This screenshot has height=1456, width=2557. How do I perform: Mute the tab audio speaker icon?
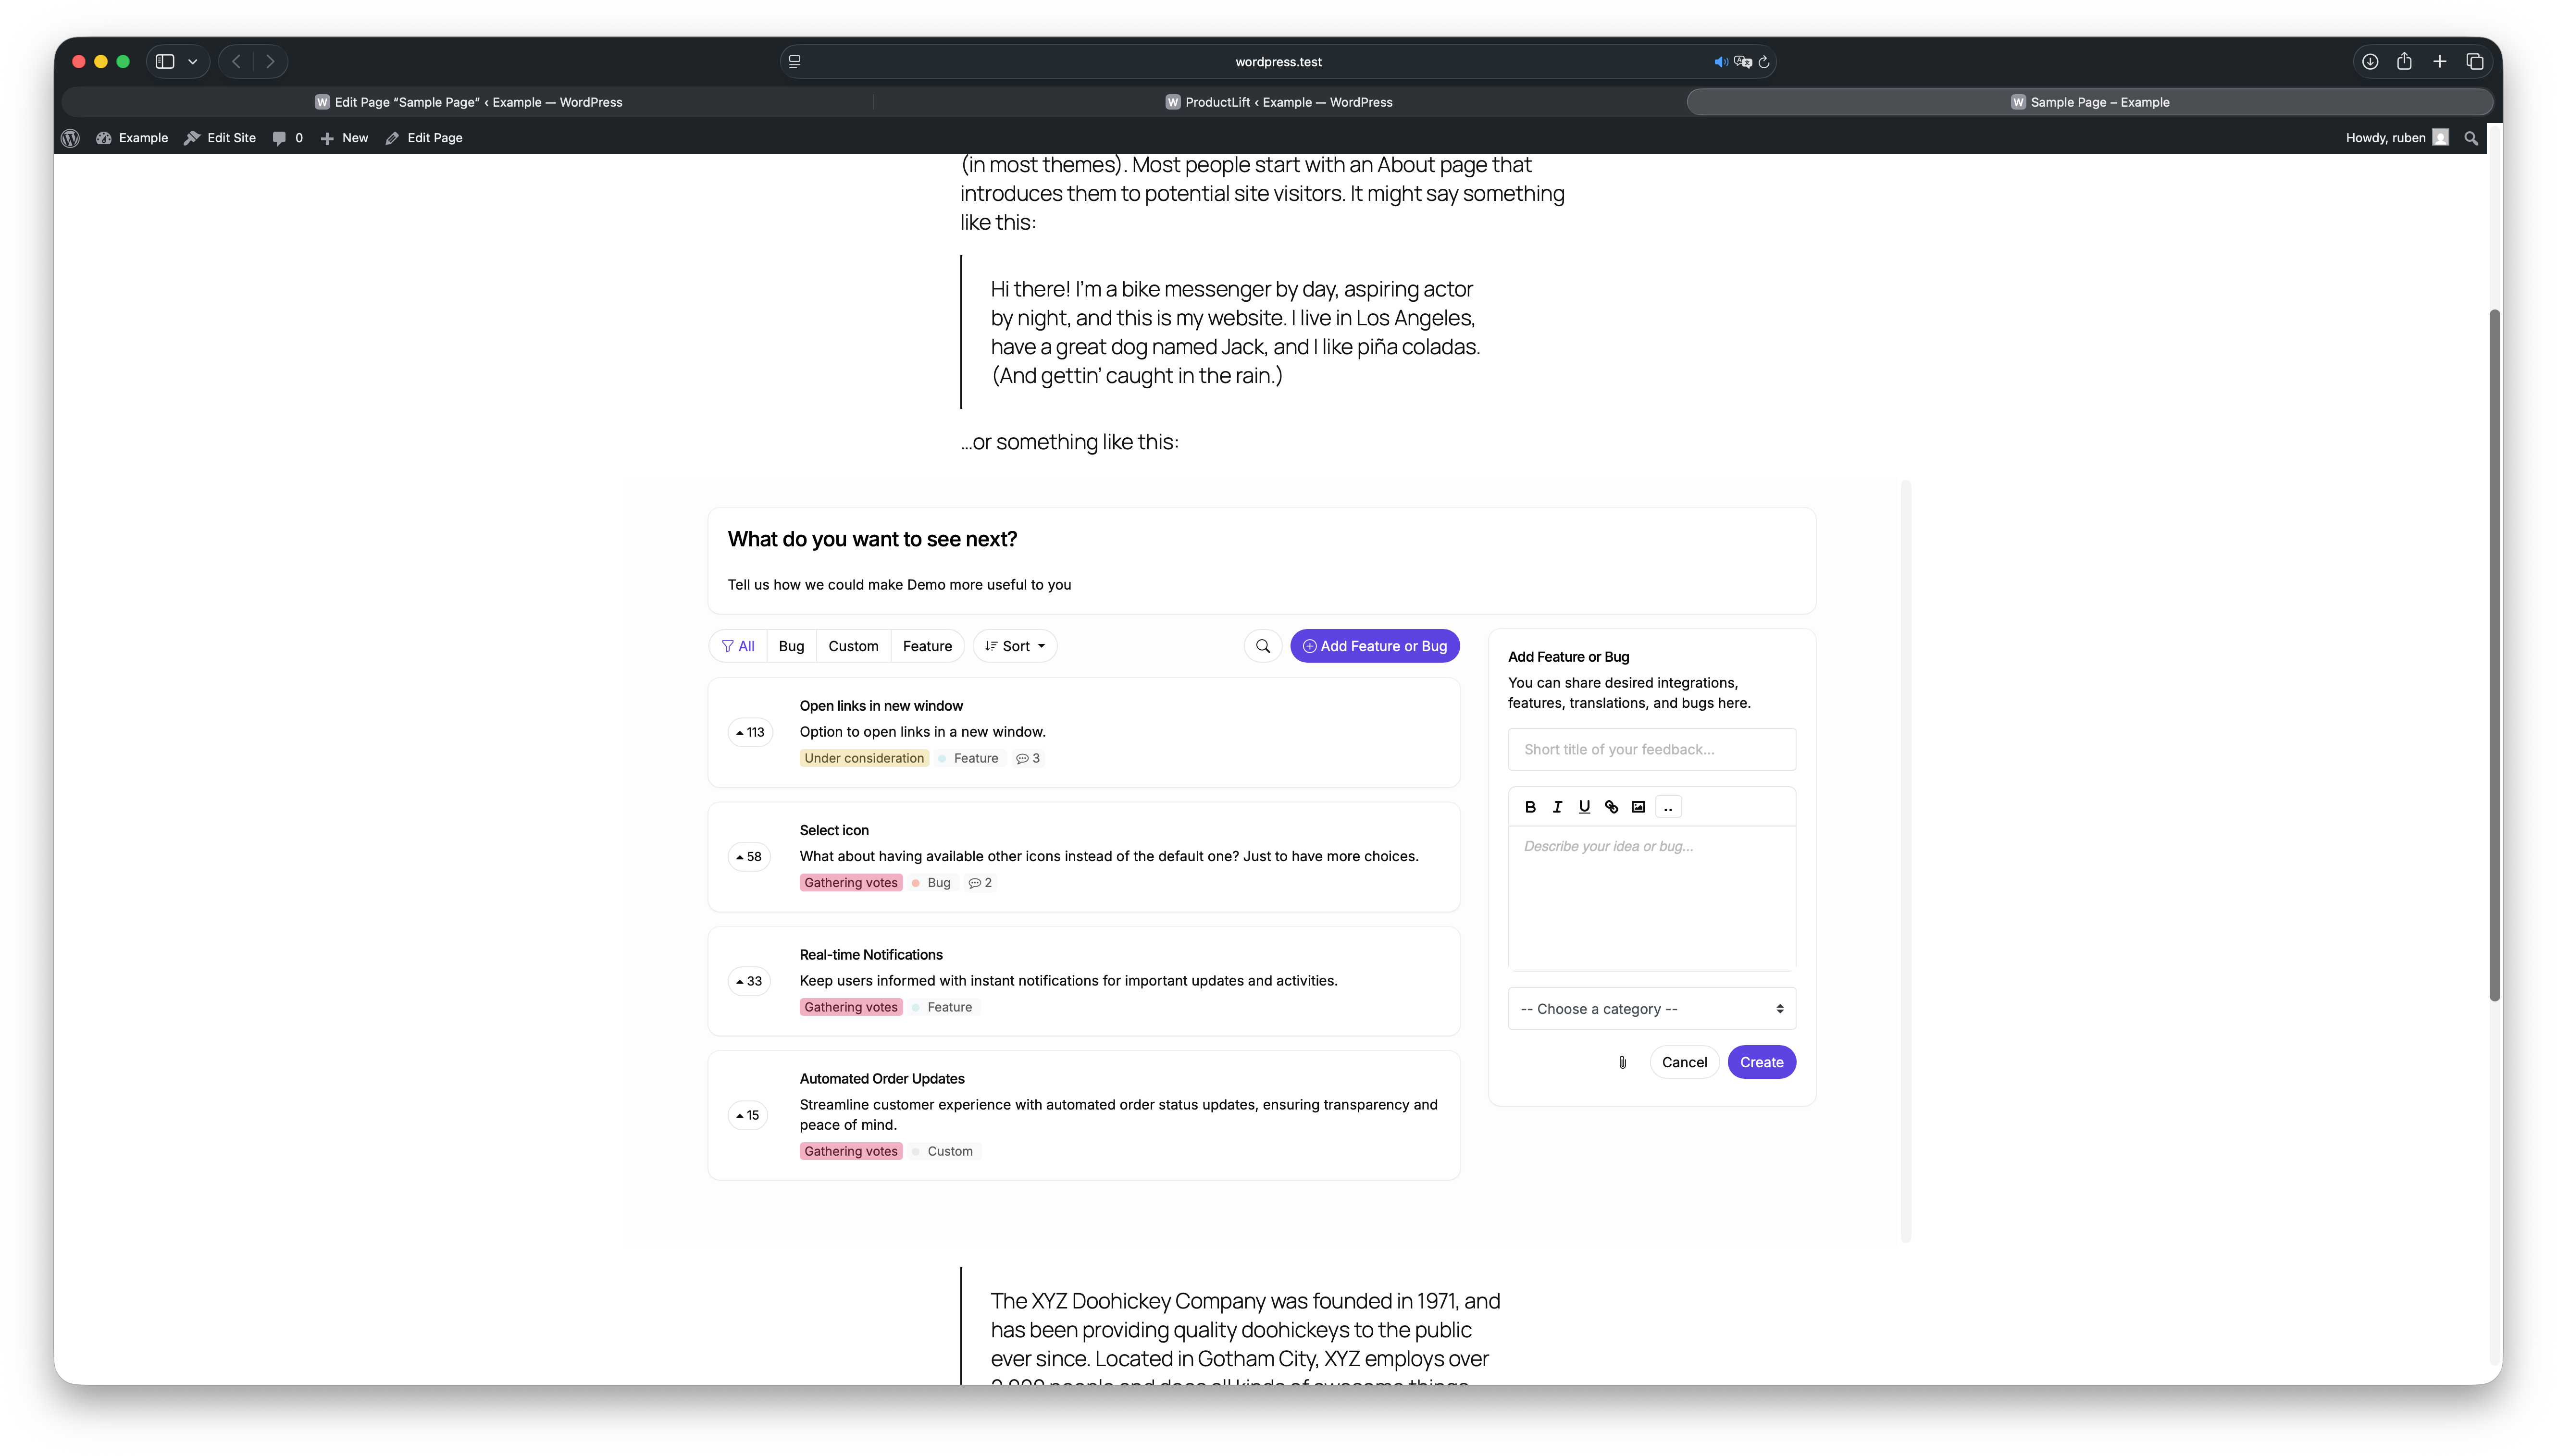click(1720, 62)
